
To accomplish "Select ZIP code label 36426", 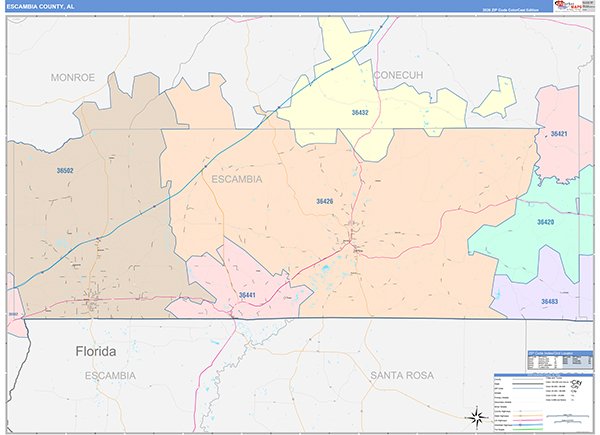I will point(324,201).
